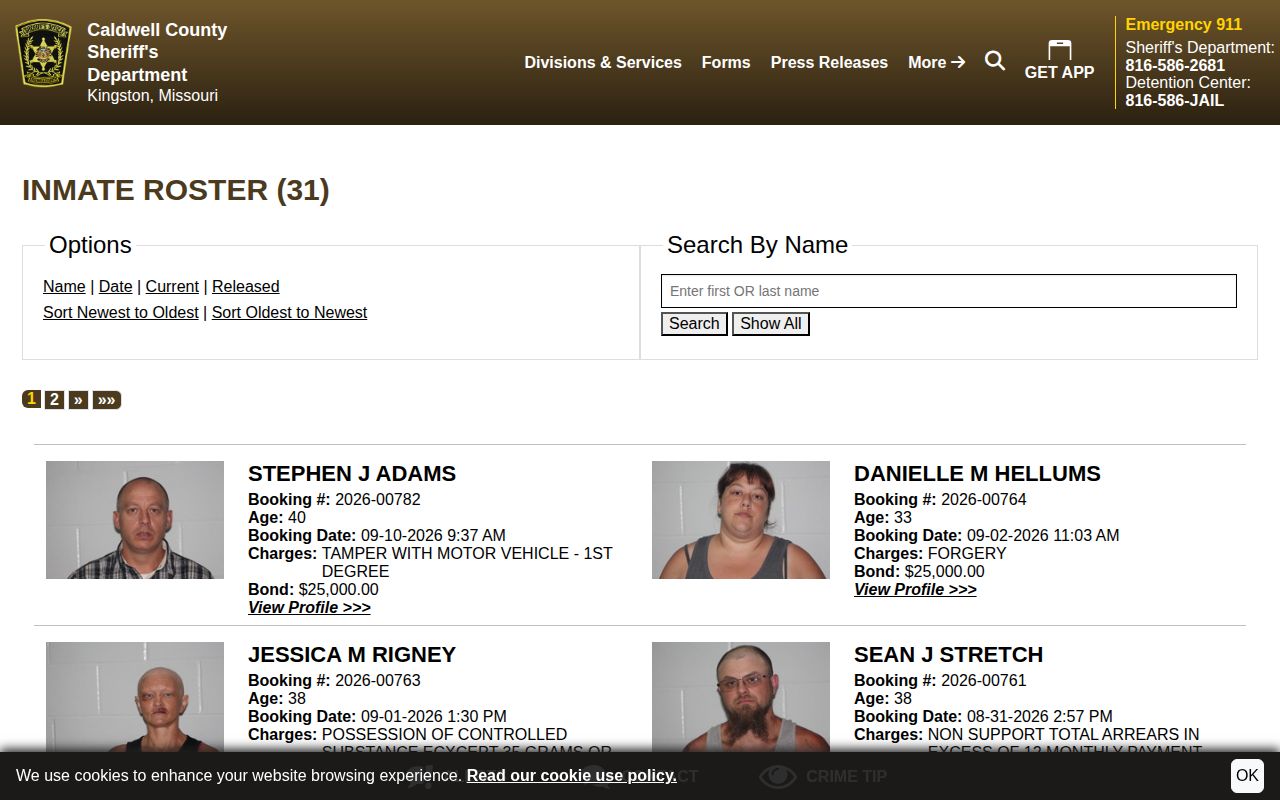This screenshot has width=1280, height=800.
Task: Click Caldwell County Sheriff's Department title
Action: click(x=157, y=52)
